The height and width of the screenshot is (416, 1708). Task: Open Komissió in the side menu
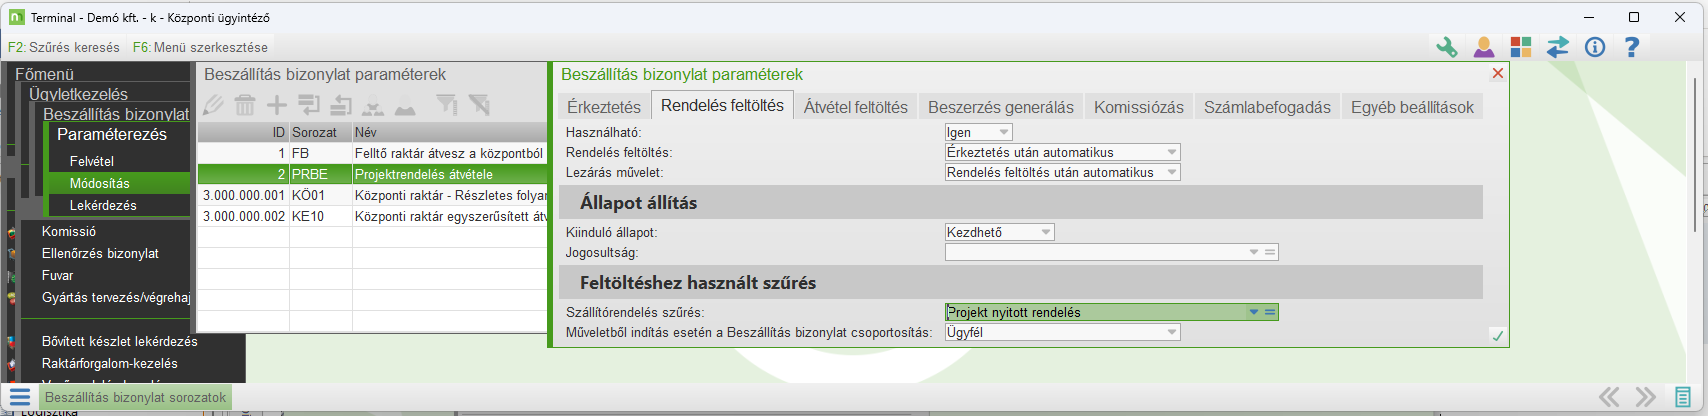[x=69, y=231]
